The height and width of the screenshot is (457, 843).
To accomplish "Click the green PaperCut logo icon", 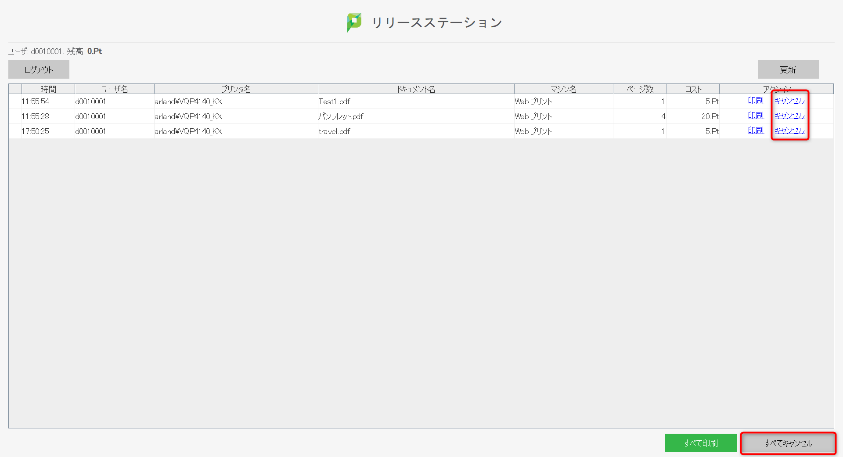I will 354,22.
